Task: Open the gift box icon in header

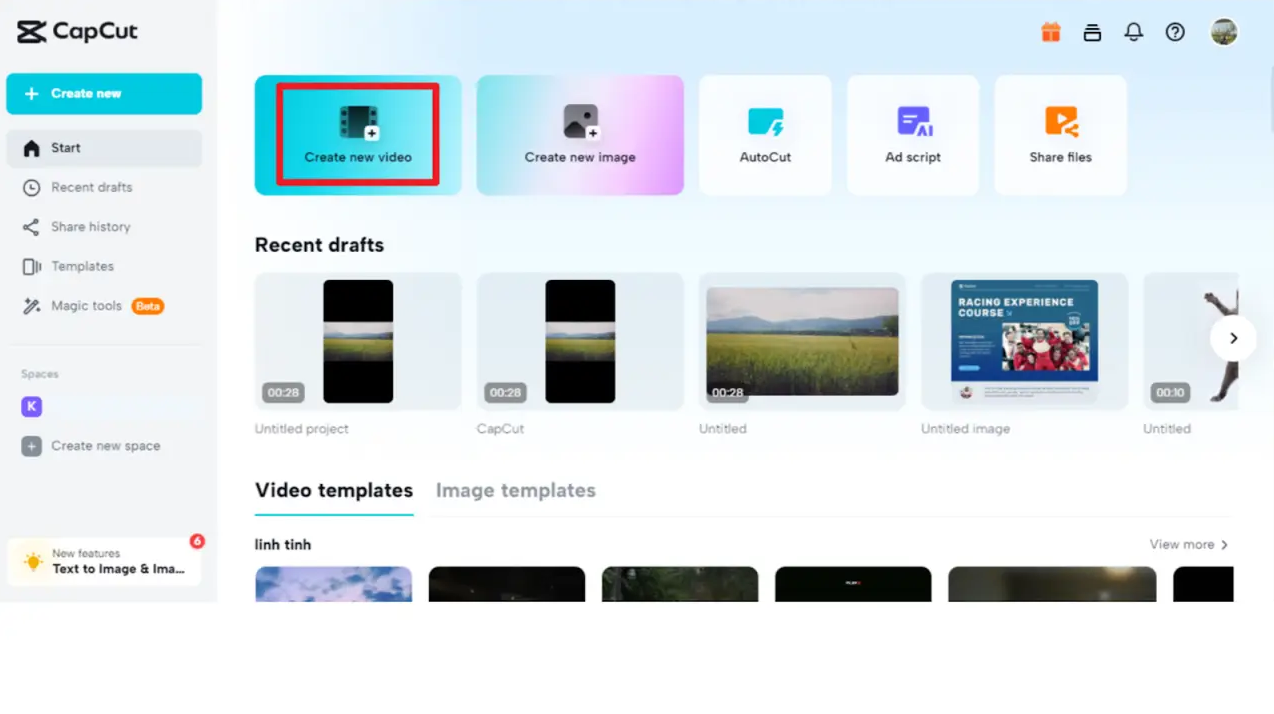Action: pyautogui.click(x=1051, y=32)
